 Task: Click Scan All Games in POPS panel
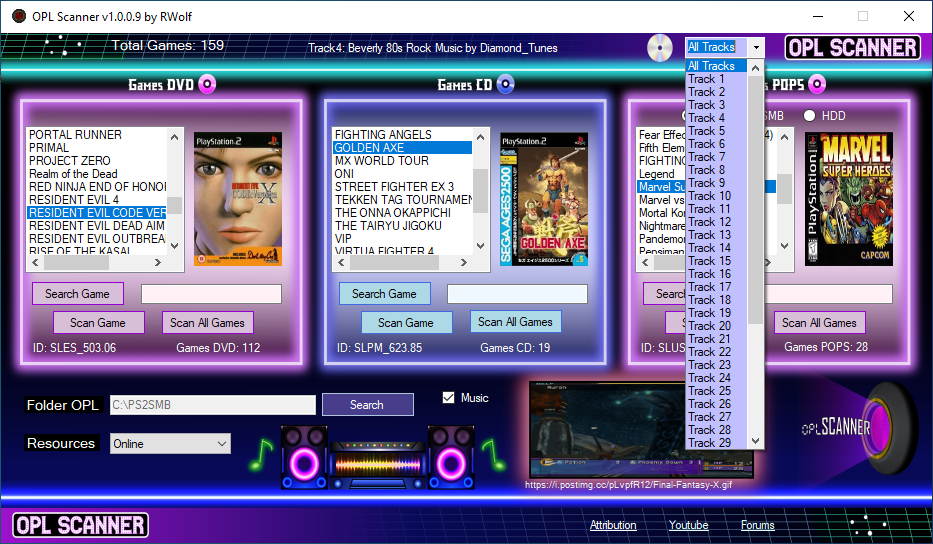pyautogui.click(x=819, y=323)
